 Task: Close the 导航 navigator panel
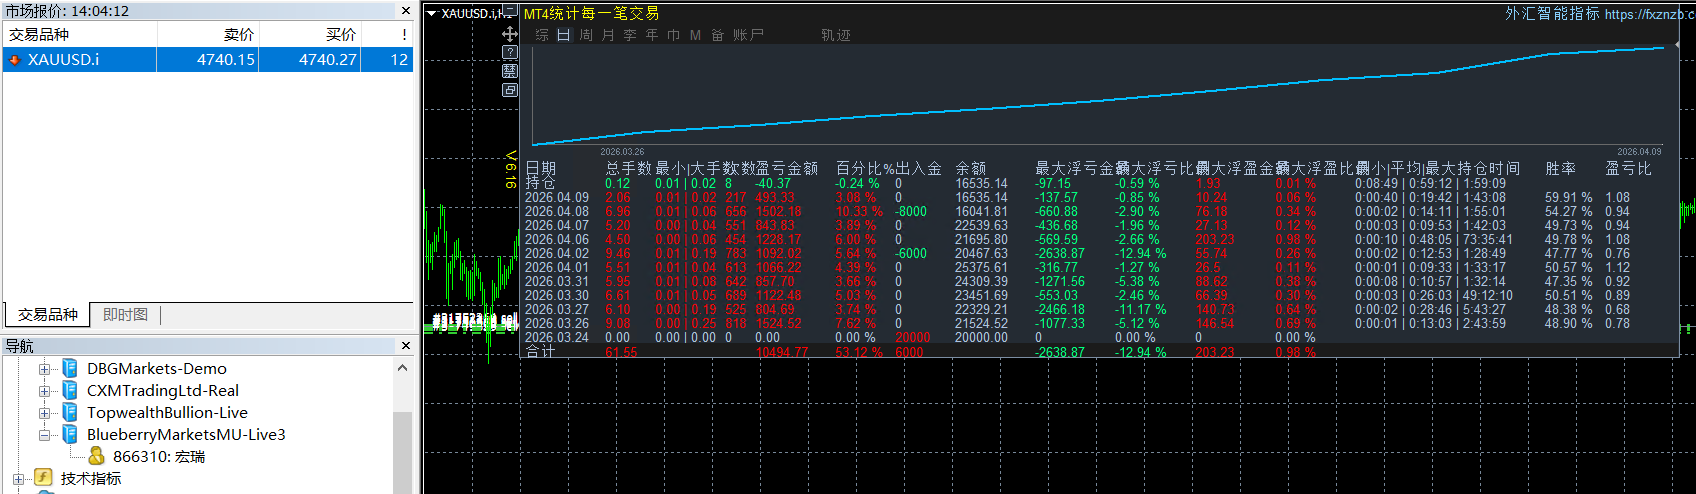(405, 346)
